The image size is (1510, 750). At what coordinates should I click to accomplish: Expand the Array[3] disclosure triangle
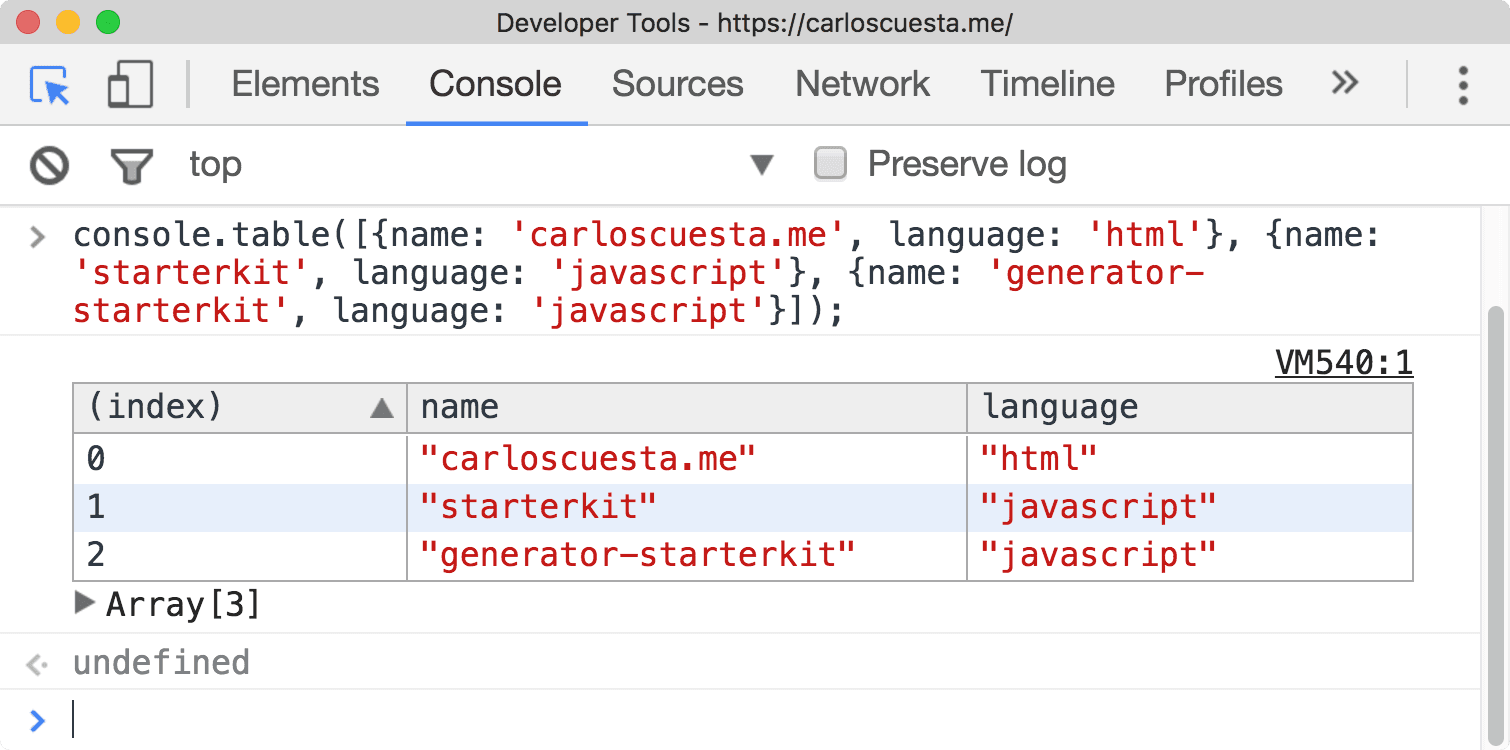click(85, 603)
